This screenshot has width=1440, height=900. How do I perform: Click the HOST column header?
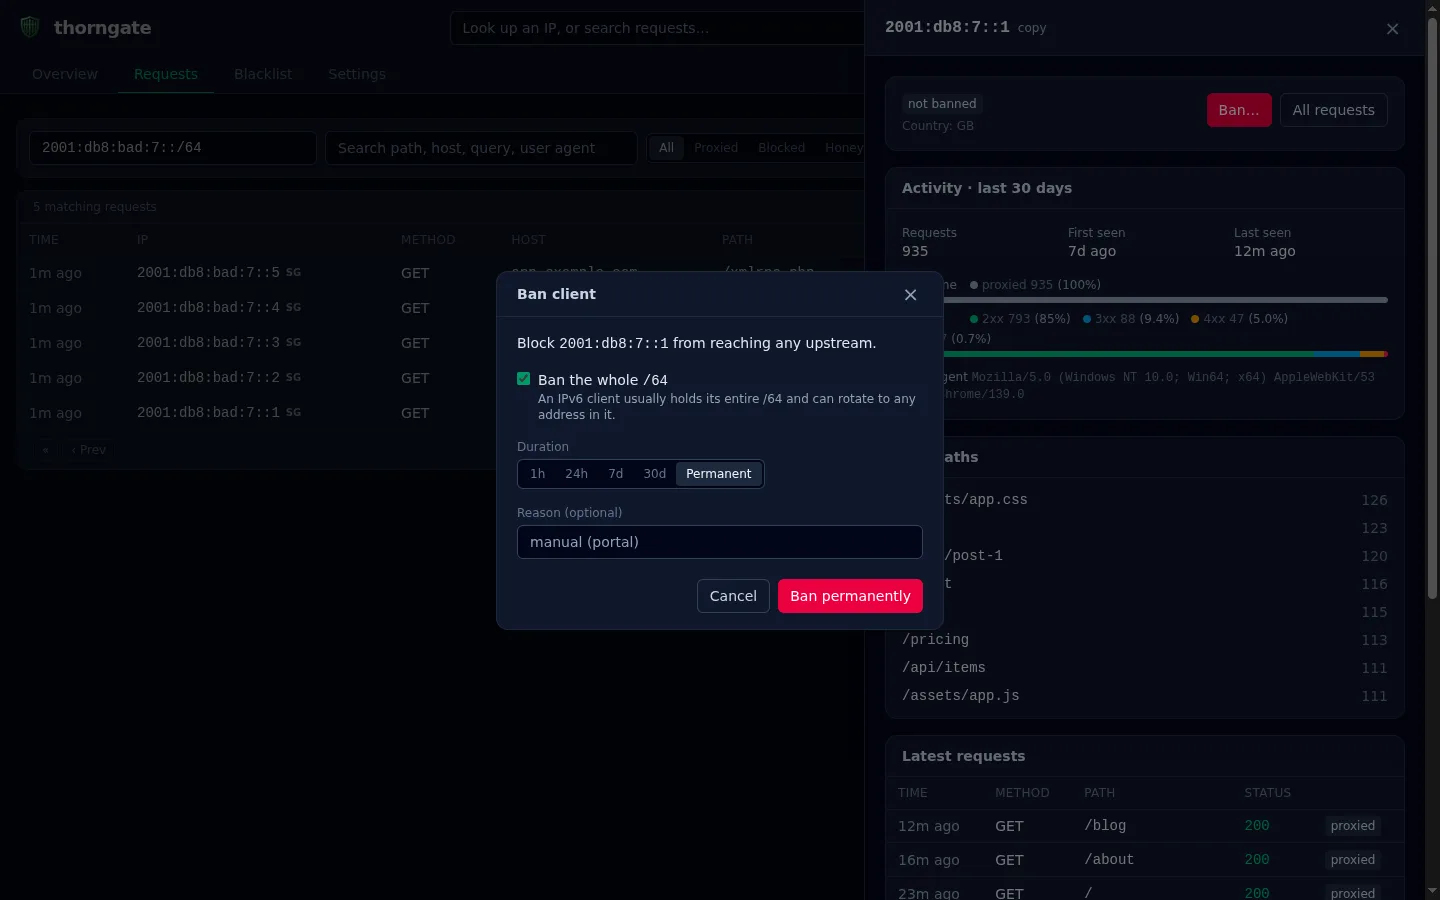click(528, 240)
